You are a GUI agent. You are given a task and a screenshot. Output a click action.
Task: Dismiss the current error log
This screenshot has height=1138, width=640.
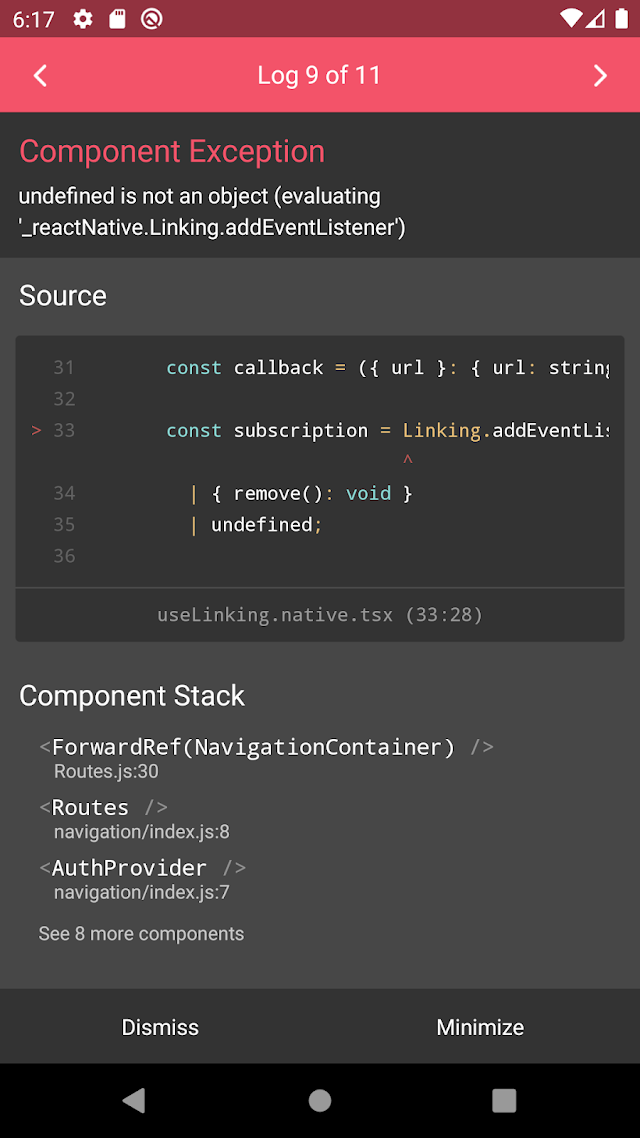coord(160,1027)
